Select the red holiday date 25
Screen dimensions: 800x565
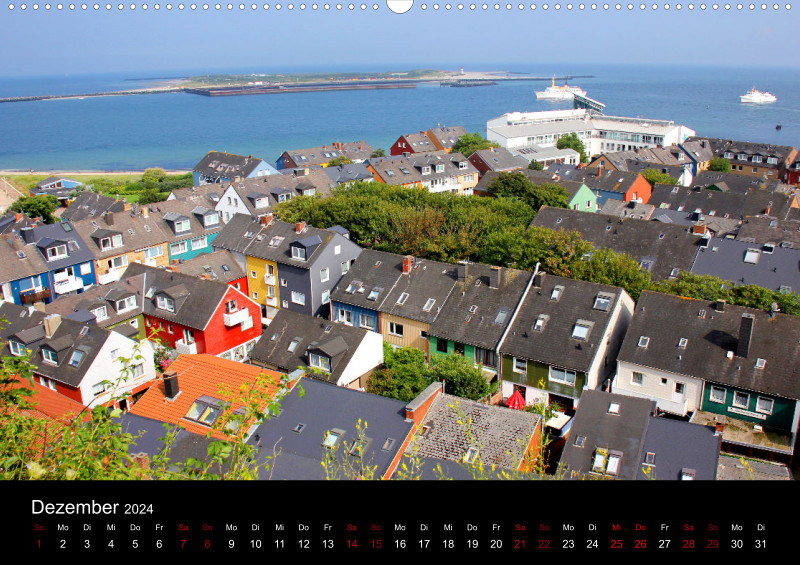pos(617,544)
